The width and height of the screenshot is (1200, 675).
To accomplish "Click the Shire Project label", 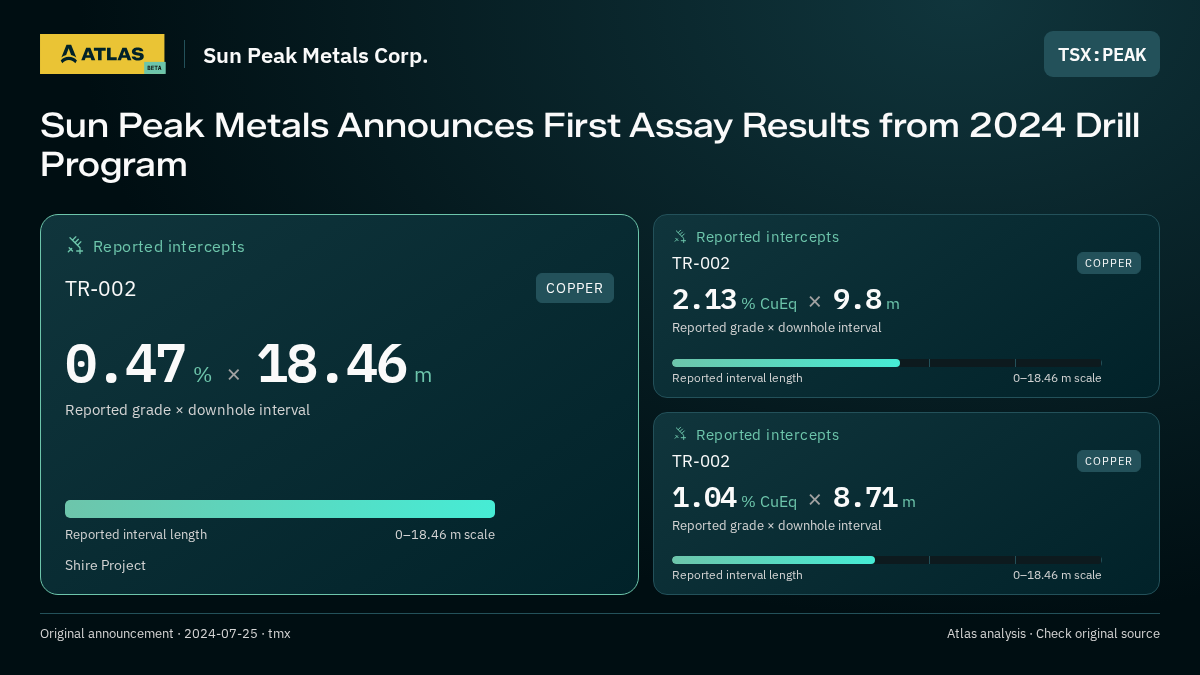I will [x=105, y=565].
